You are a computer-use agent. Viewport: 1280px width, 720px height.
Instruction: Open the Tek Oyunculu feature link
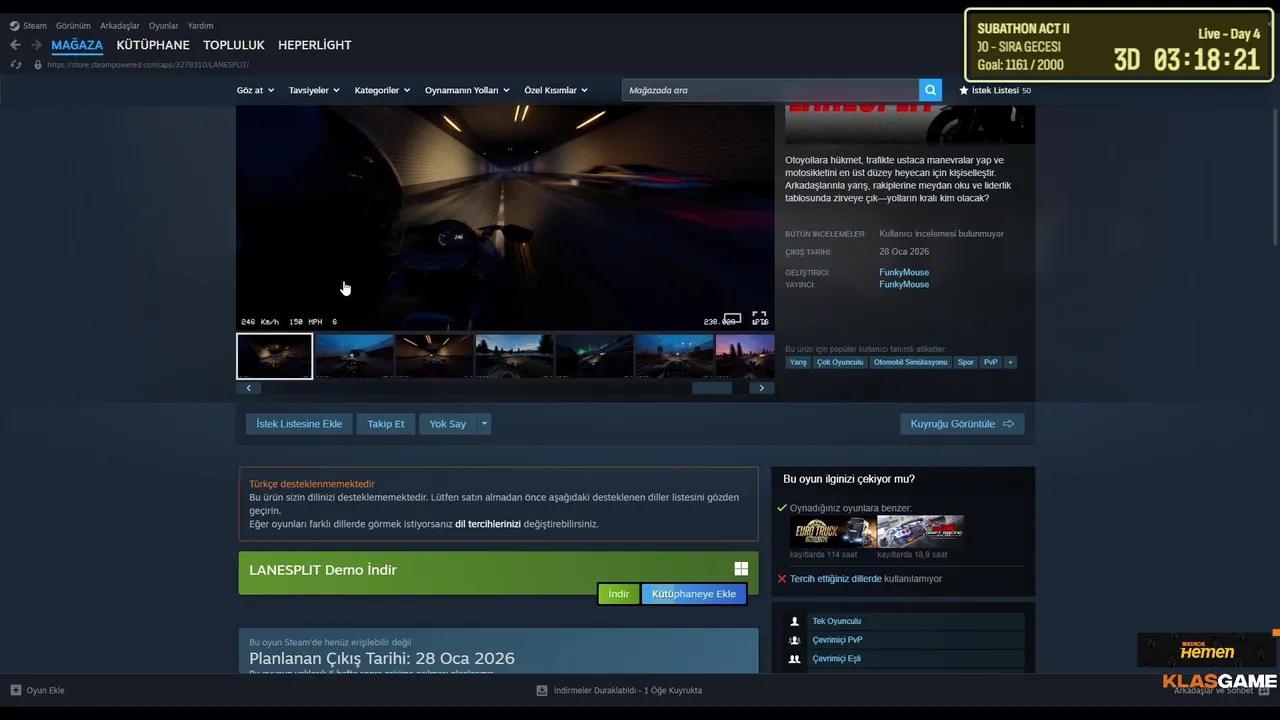tap(836, 621)
